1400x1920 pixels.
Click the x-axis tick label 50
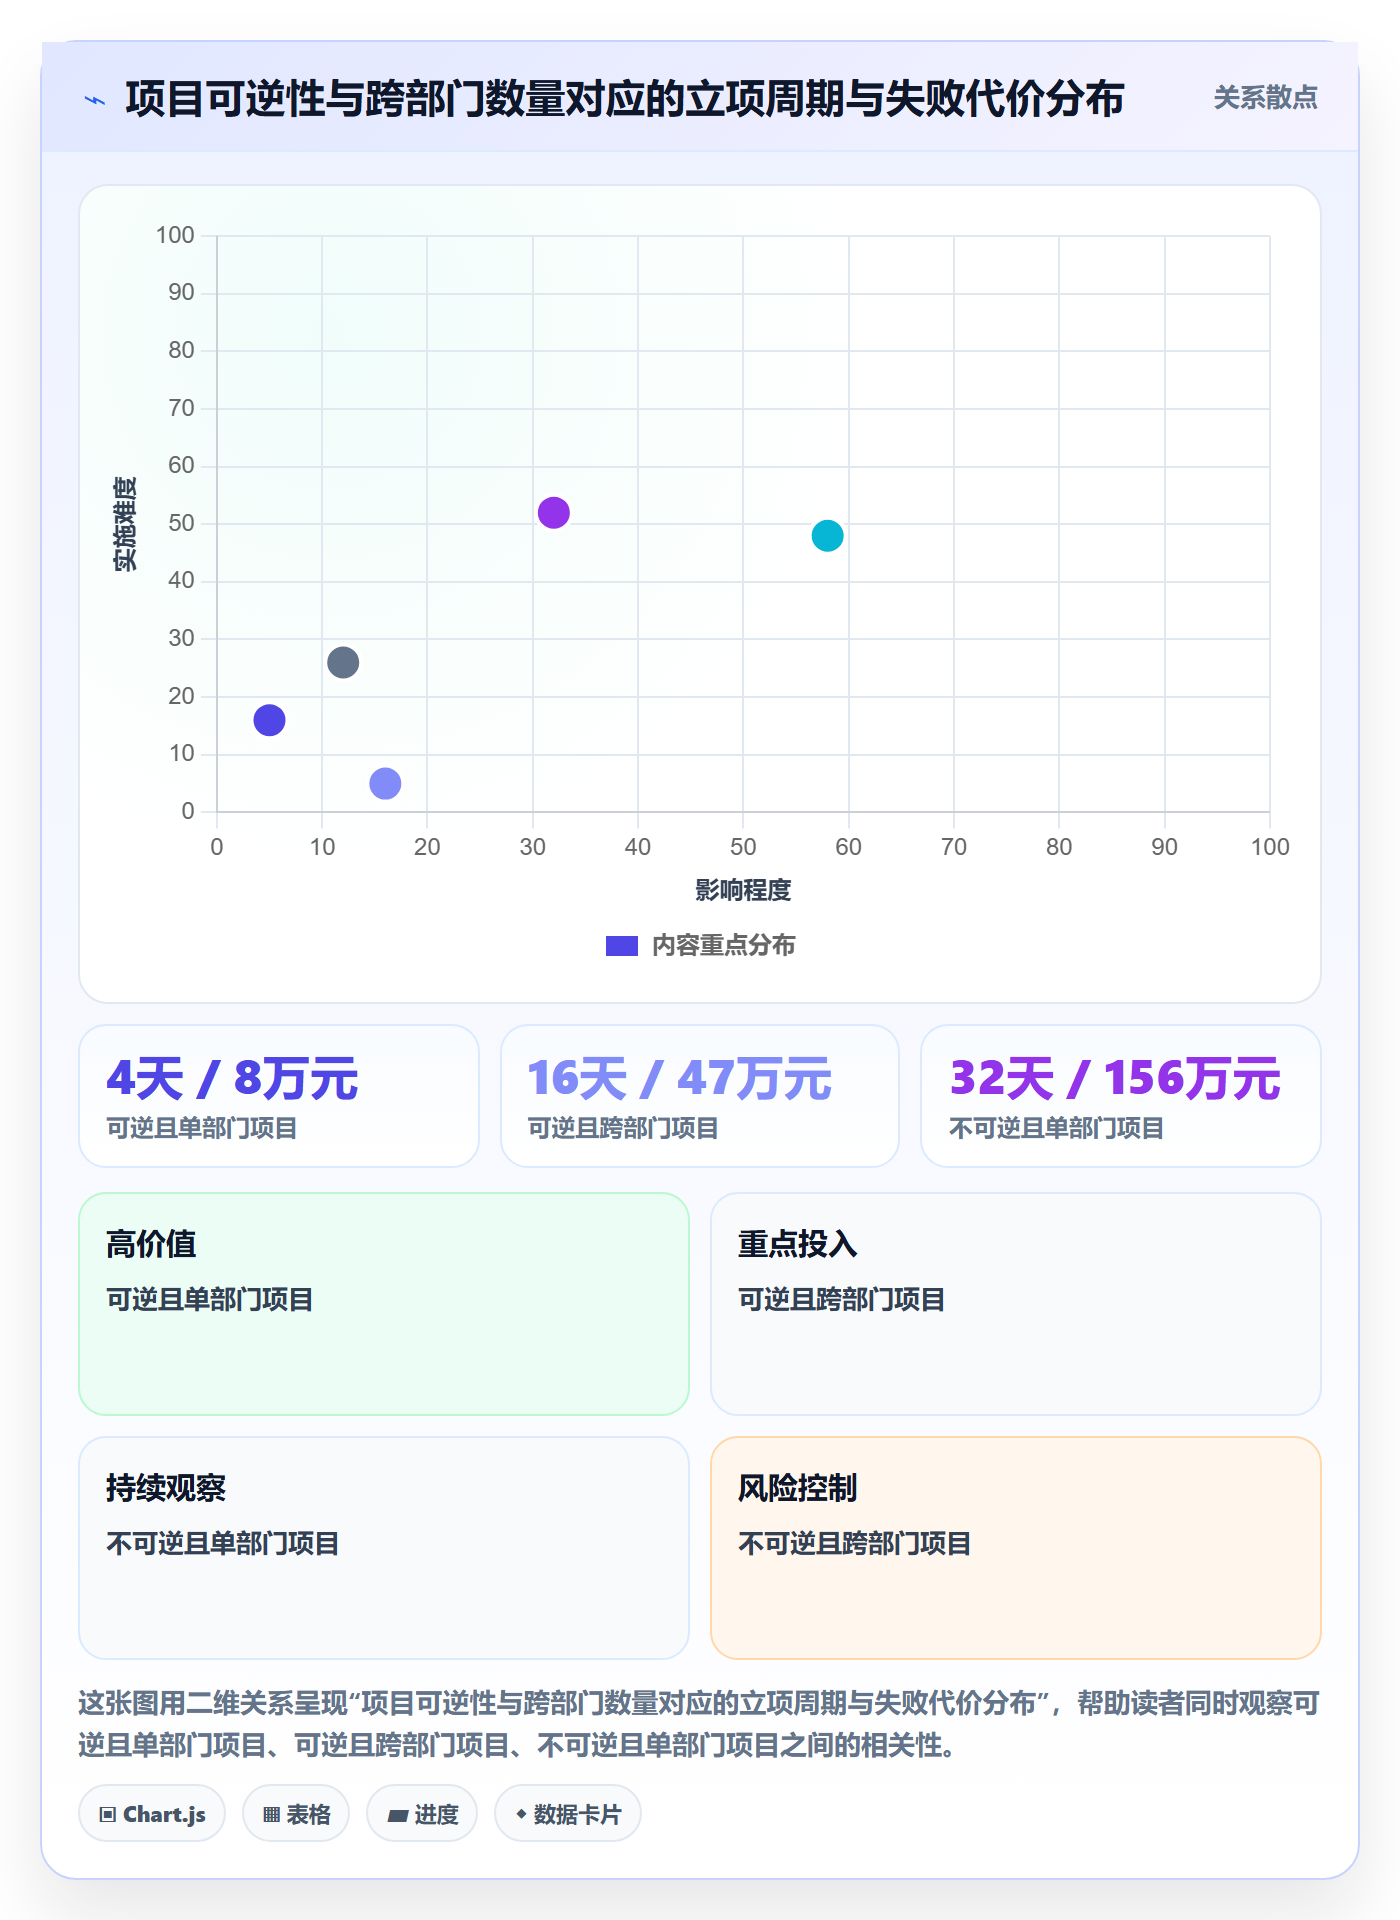743,847
